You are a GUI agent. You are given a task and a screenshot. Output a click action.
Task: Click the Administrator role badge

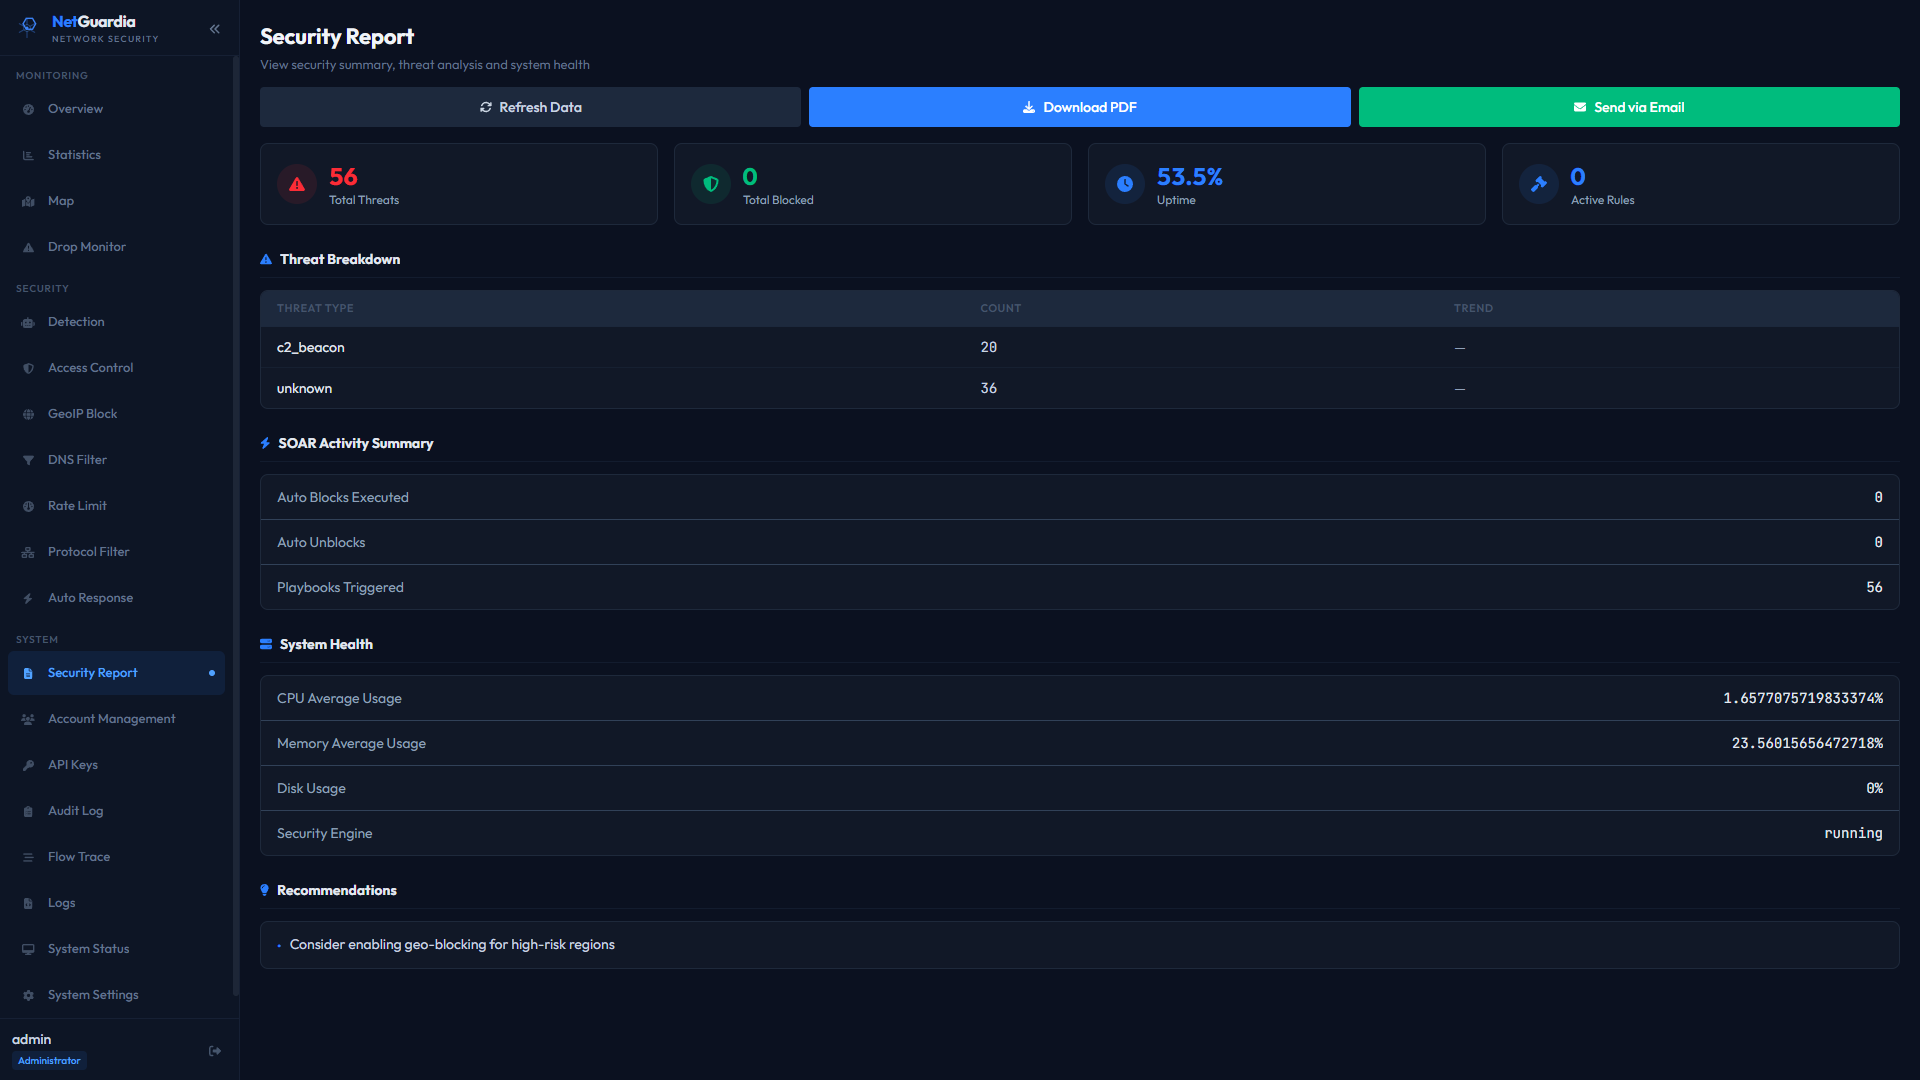(x=49, y=1061)
